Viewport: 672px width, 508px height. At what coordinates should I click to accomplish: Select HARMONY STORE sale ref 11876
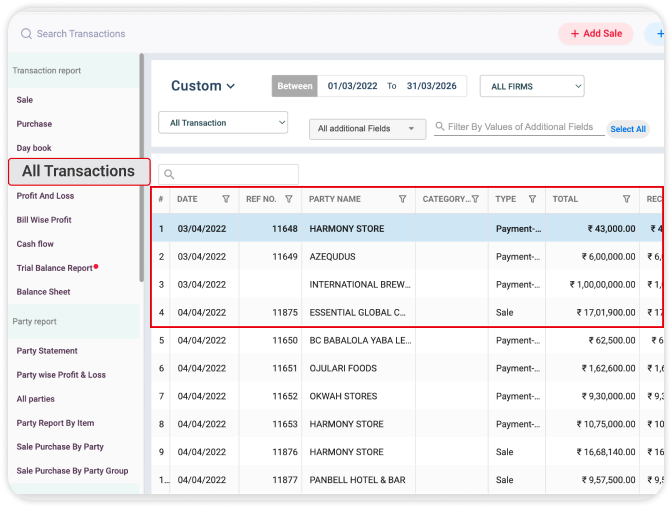point(407,452)
